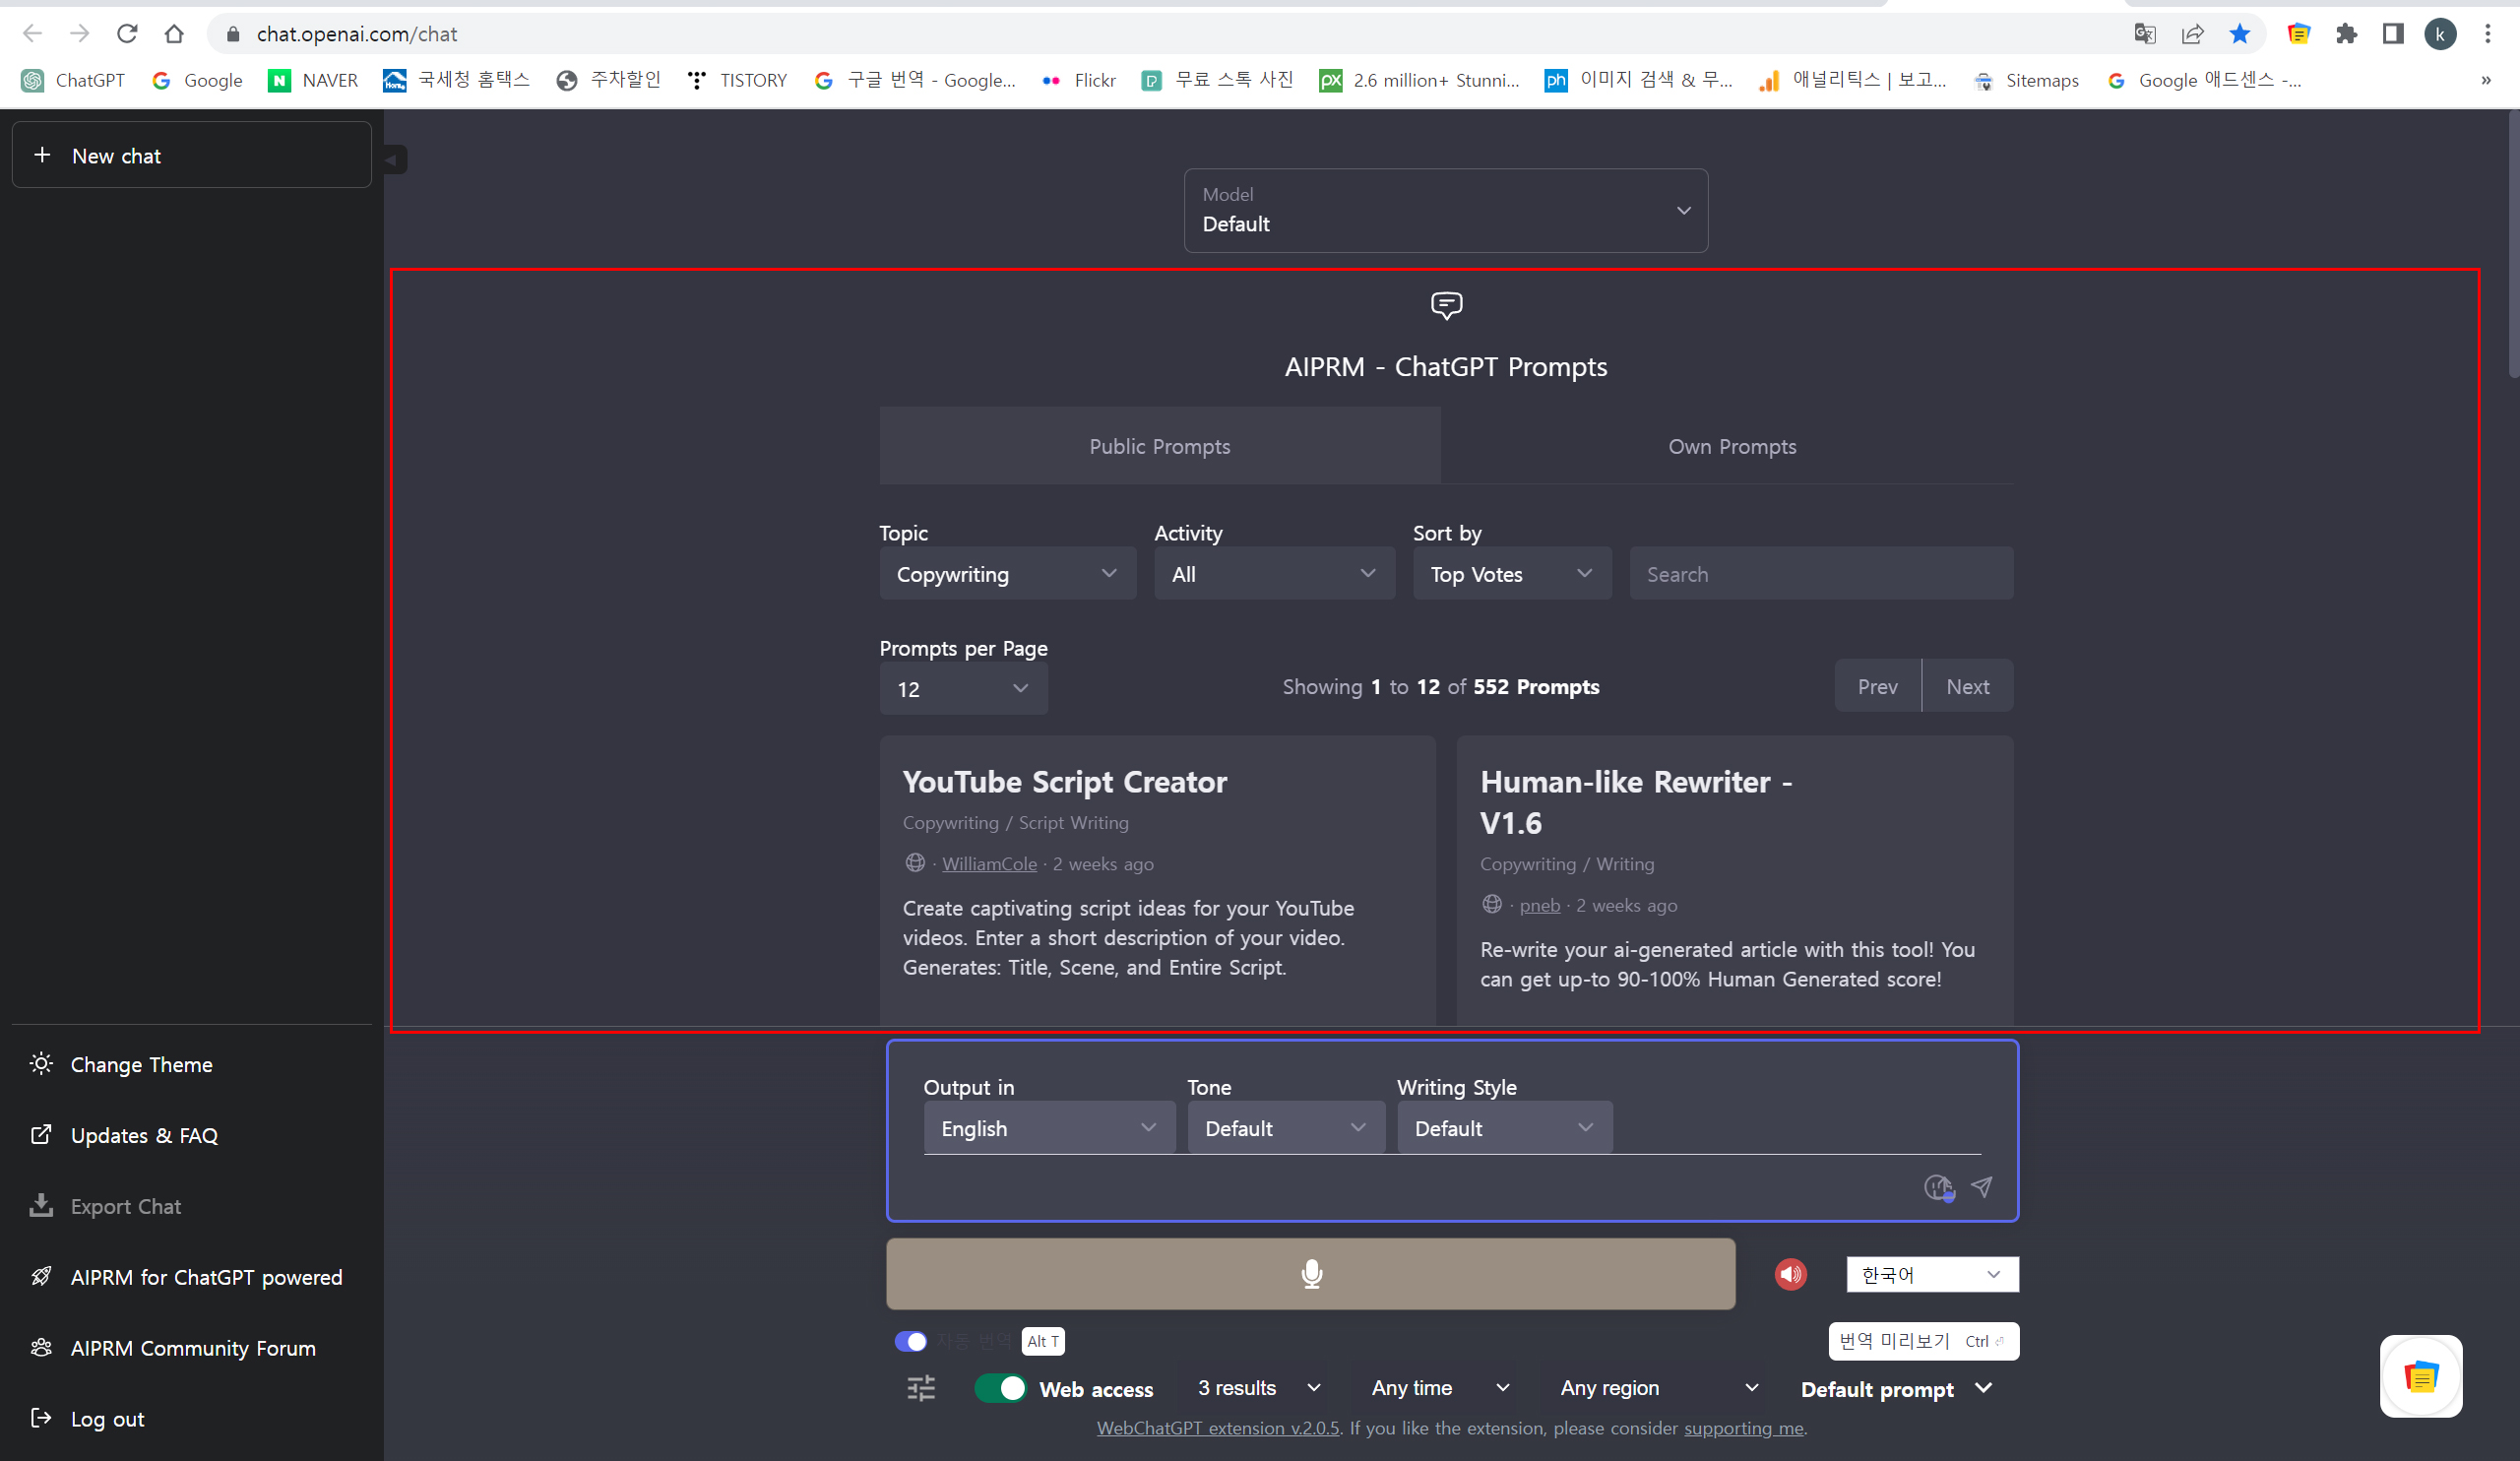
Task: Open YouTube Script Creator prompt card
Action: tap(1157, 880)
